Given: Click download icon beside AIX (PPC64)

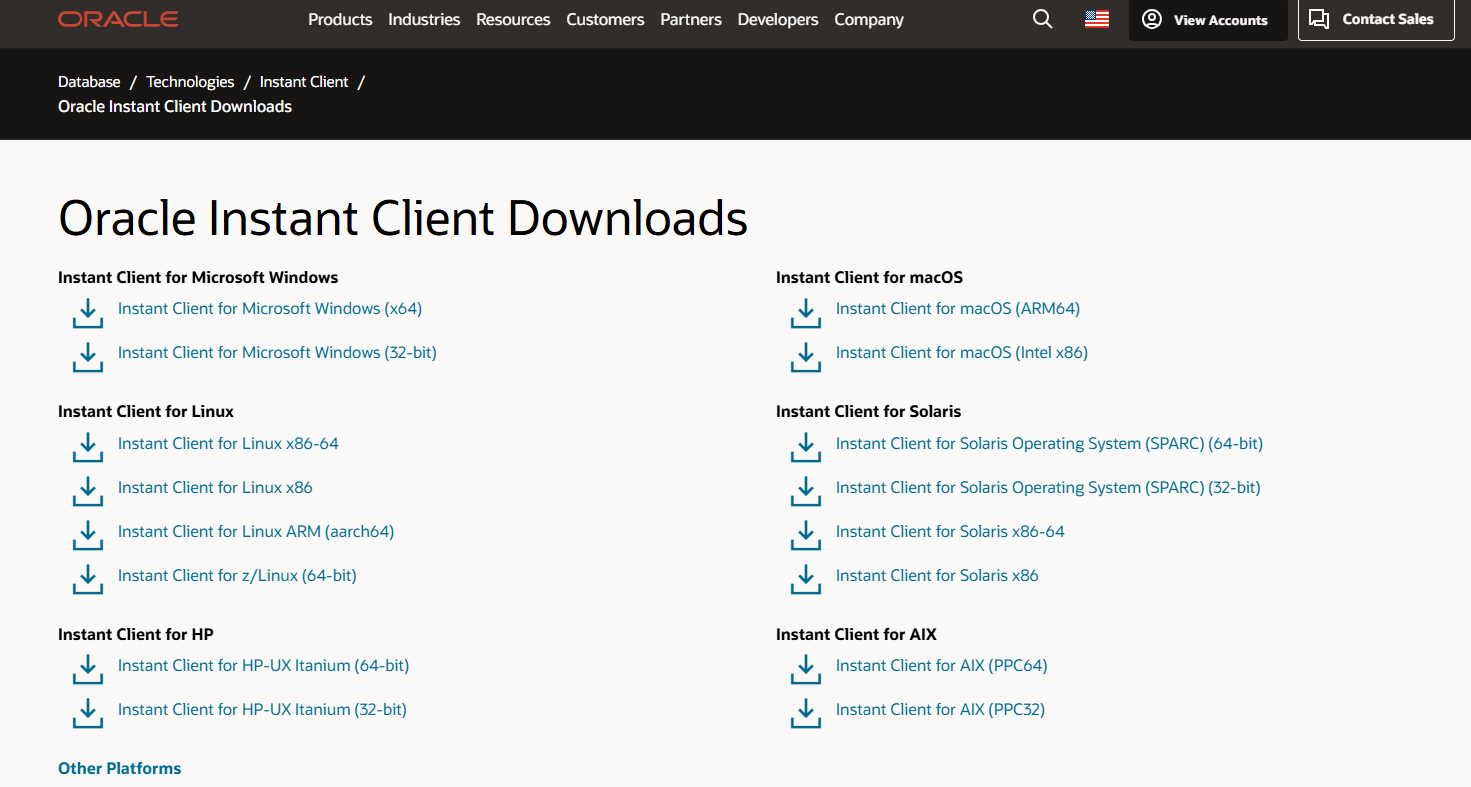Looking at the screenshot, I should (806, 669).
